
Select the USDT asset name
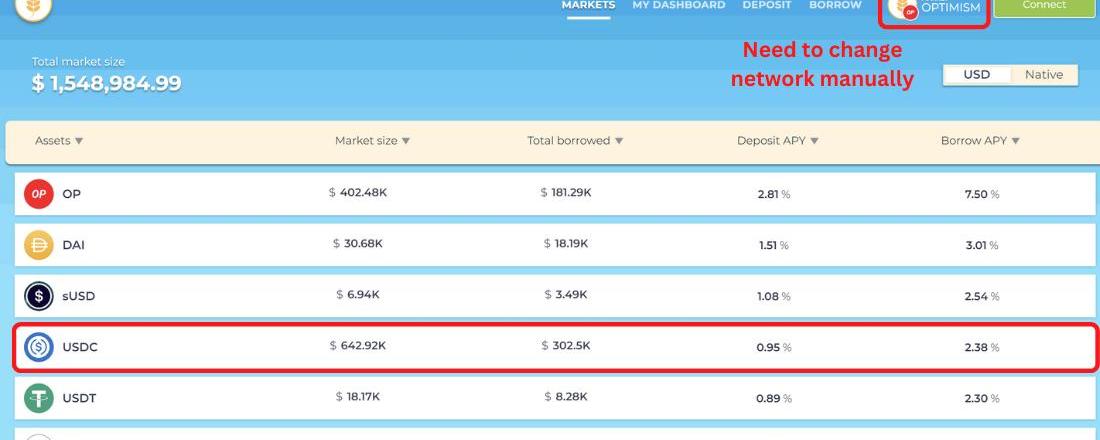click(79, 398)
